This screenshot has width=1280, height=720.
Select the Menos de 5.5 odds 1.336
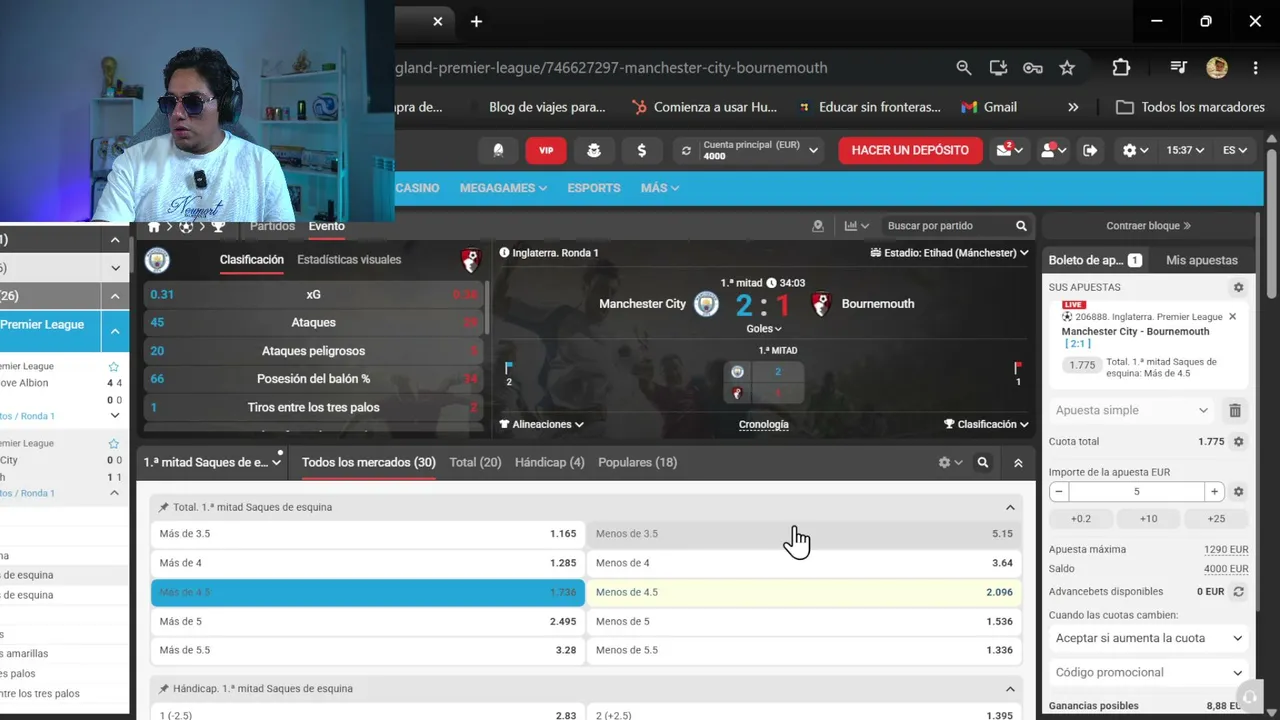click(x=804, y=650)
